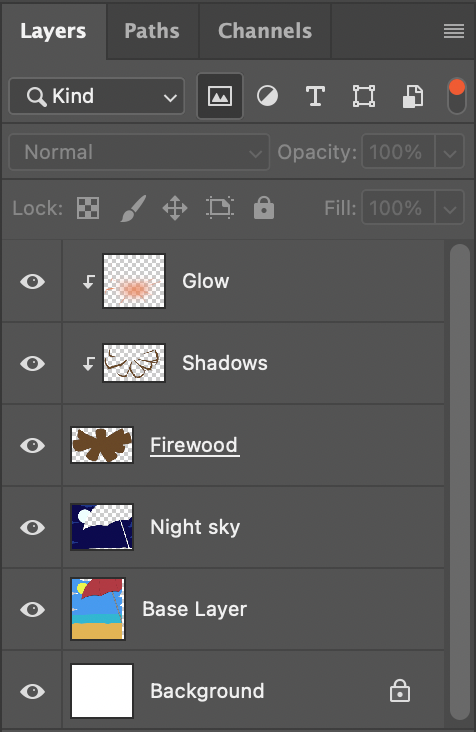This screenshot has width=476, height=732.
Task: Open the Normal blending mode dropdown
Action: pyautogui.click(x=139, y=152)
